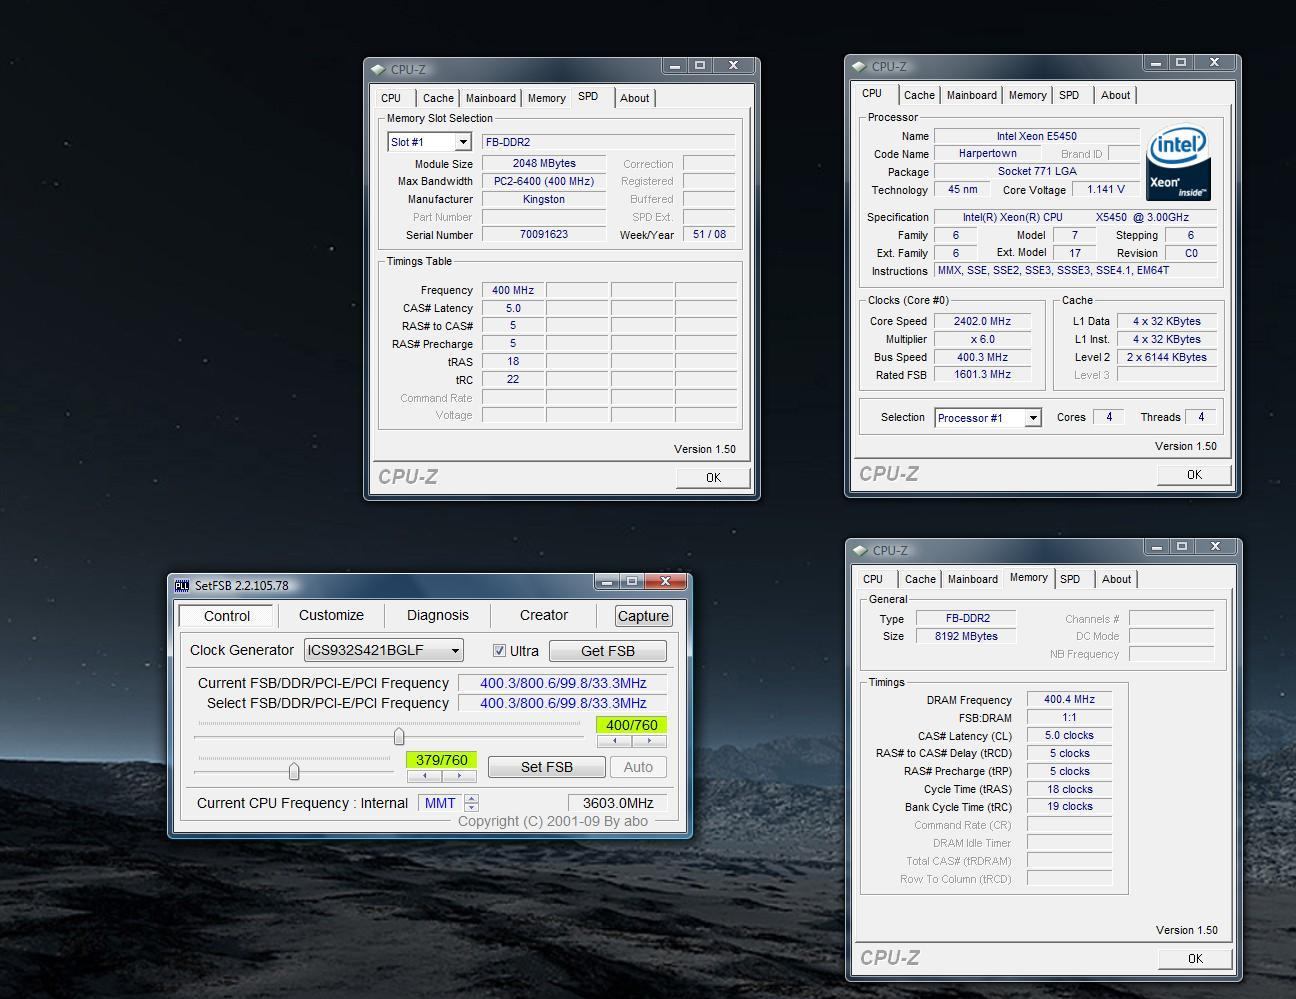
Task: Click the CPU-Z Memory window title icon
Action: point(859,551)
